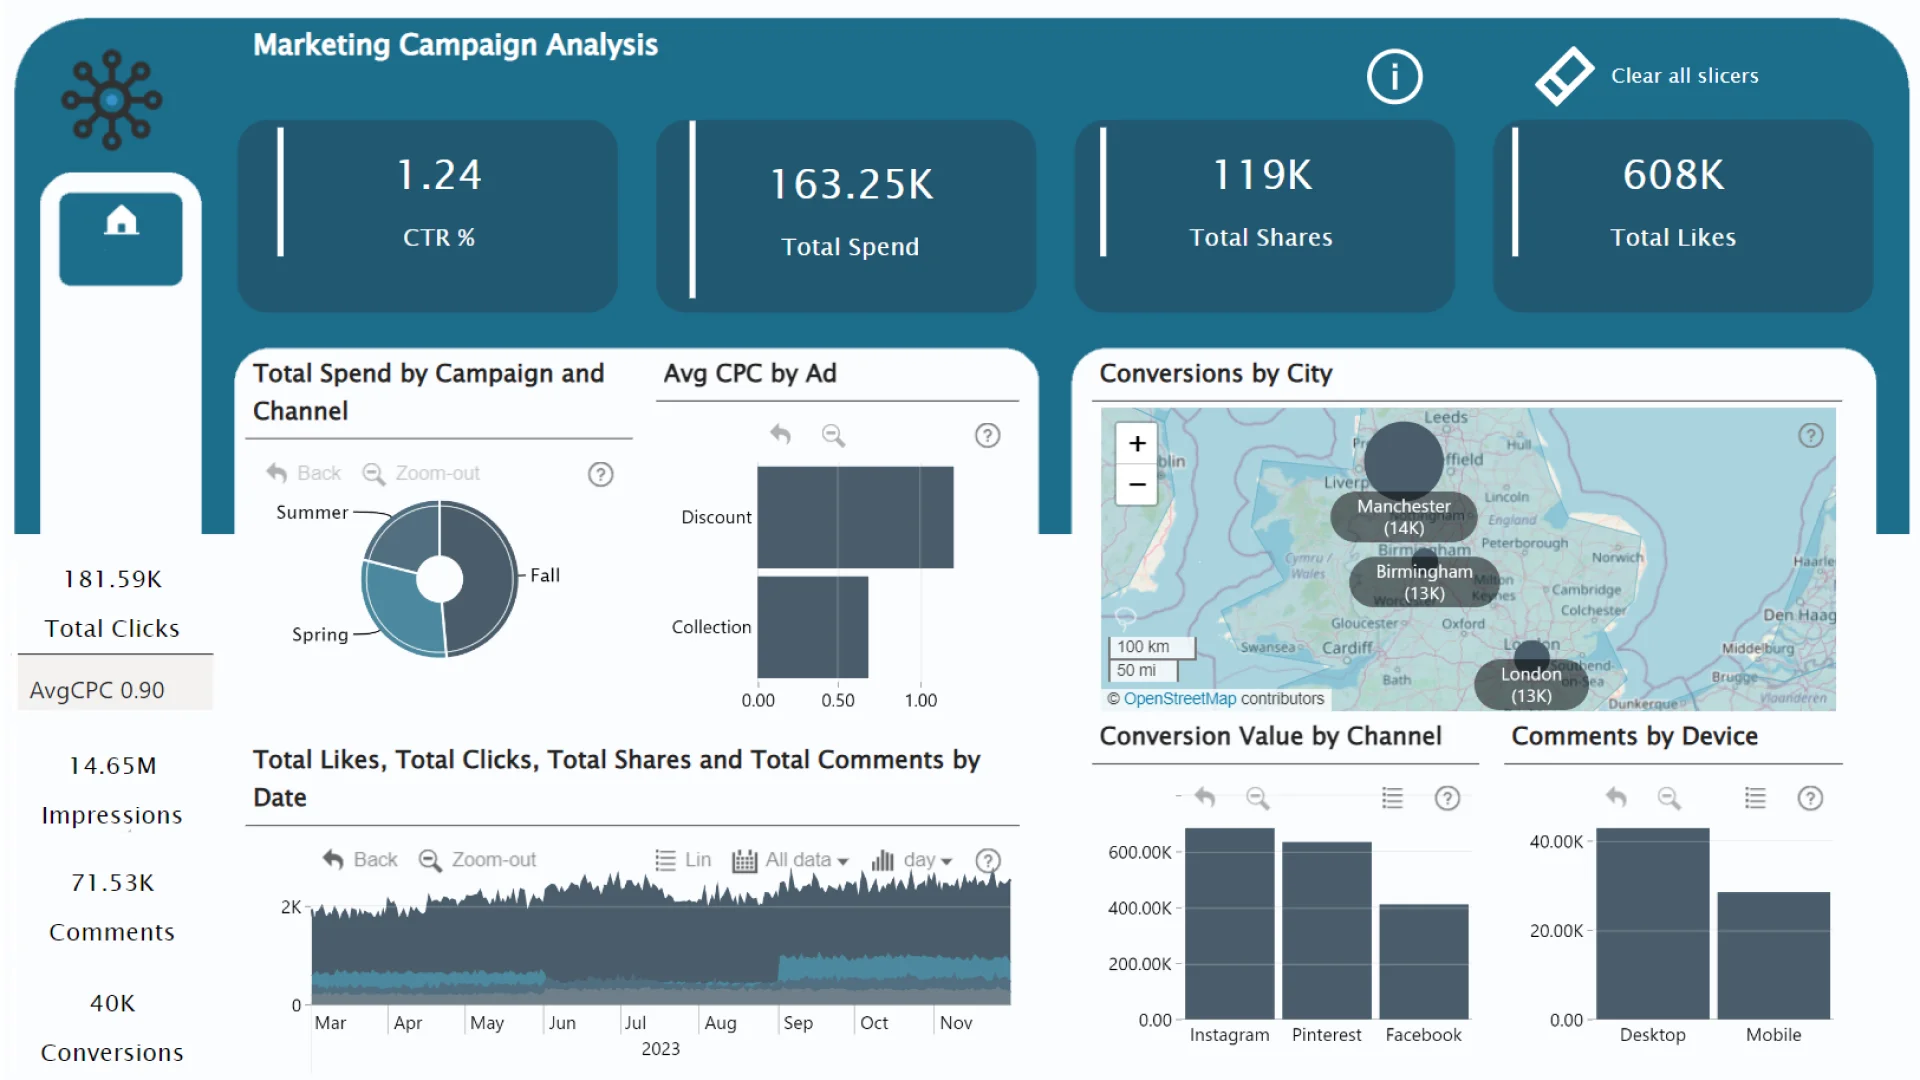Select the Discount bar
1920x1080 pixels.
click(x=855, y=517)
